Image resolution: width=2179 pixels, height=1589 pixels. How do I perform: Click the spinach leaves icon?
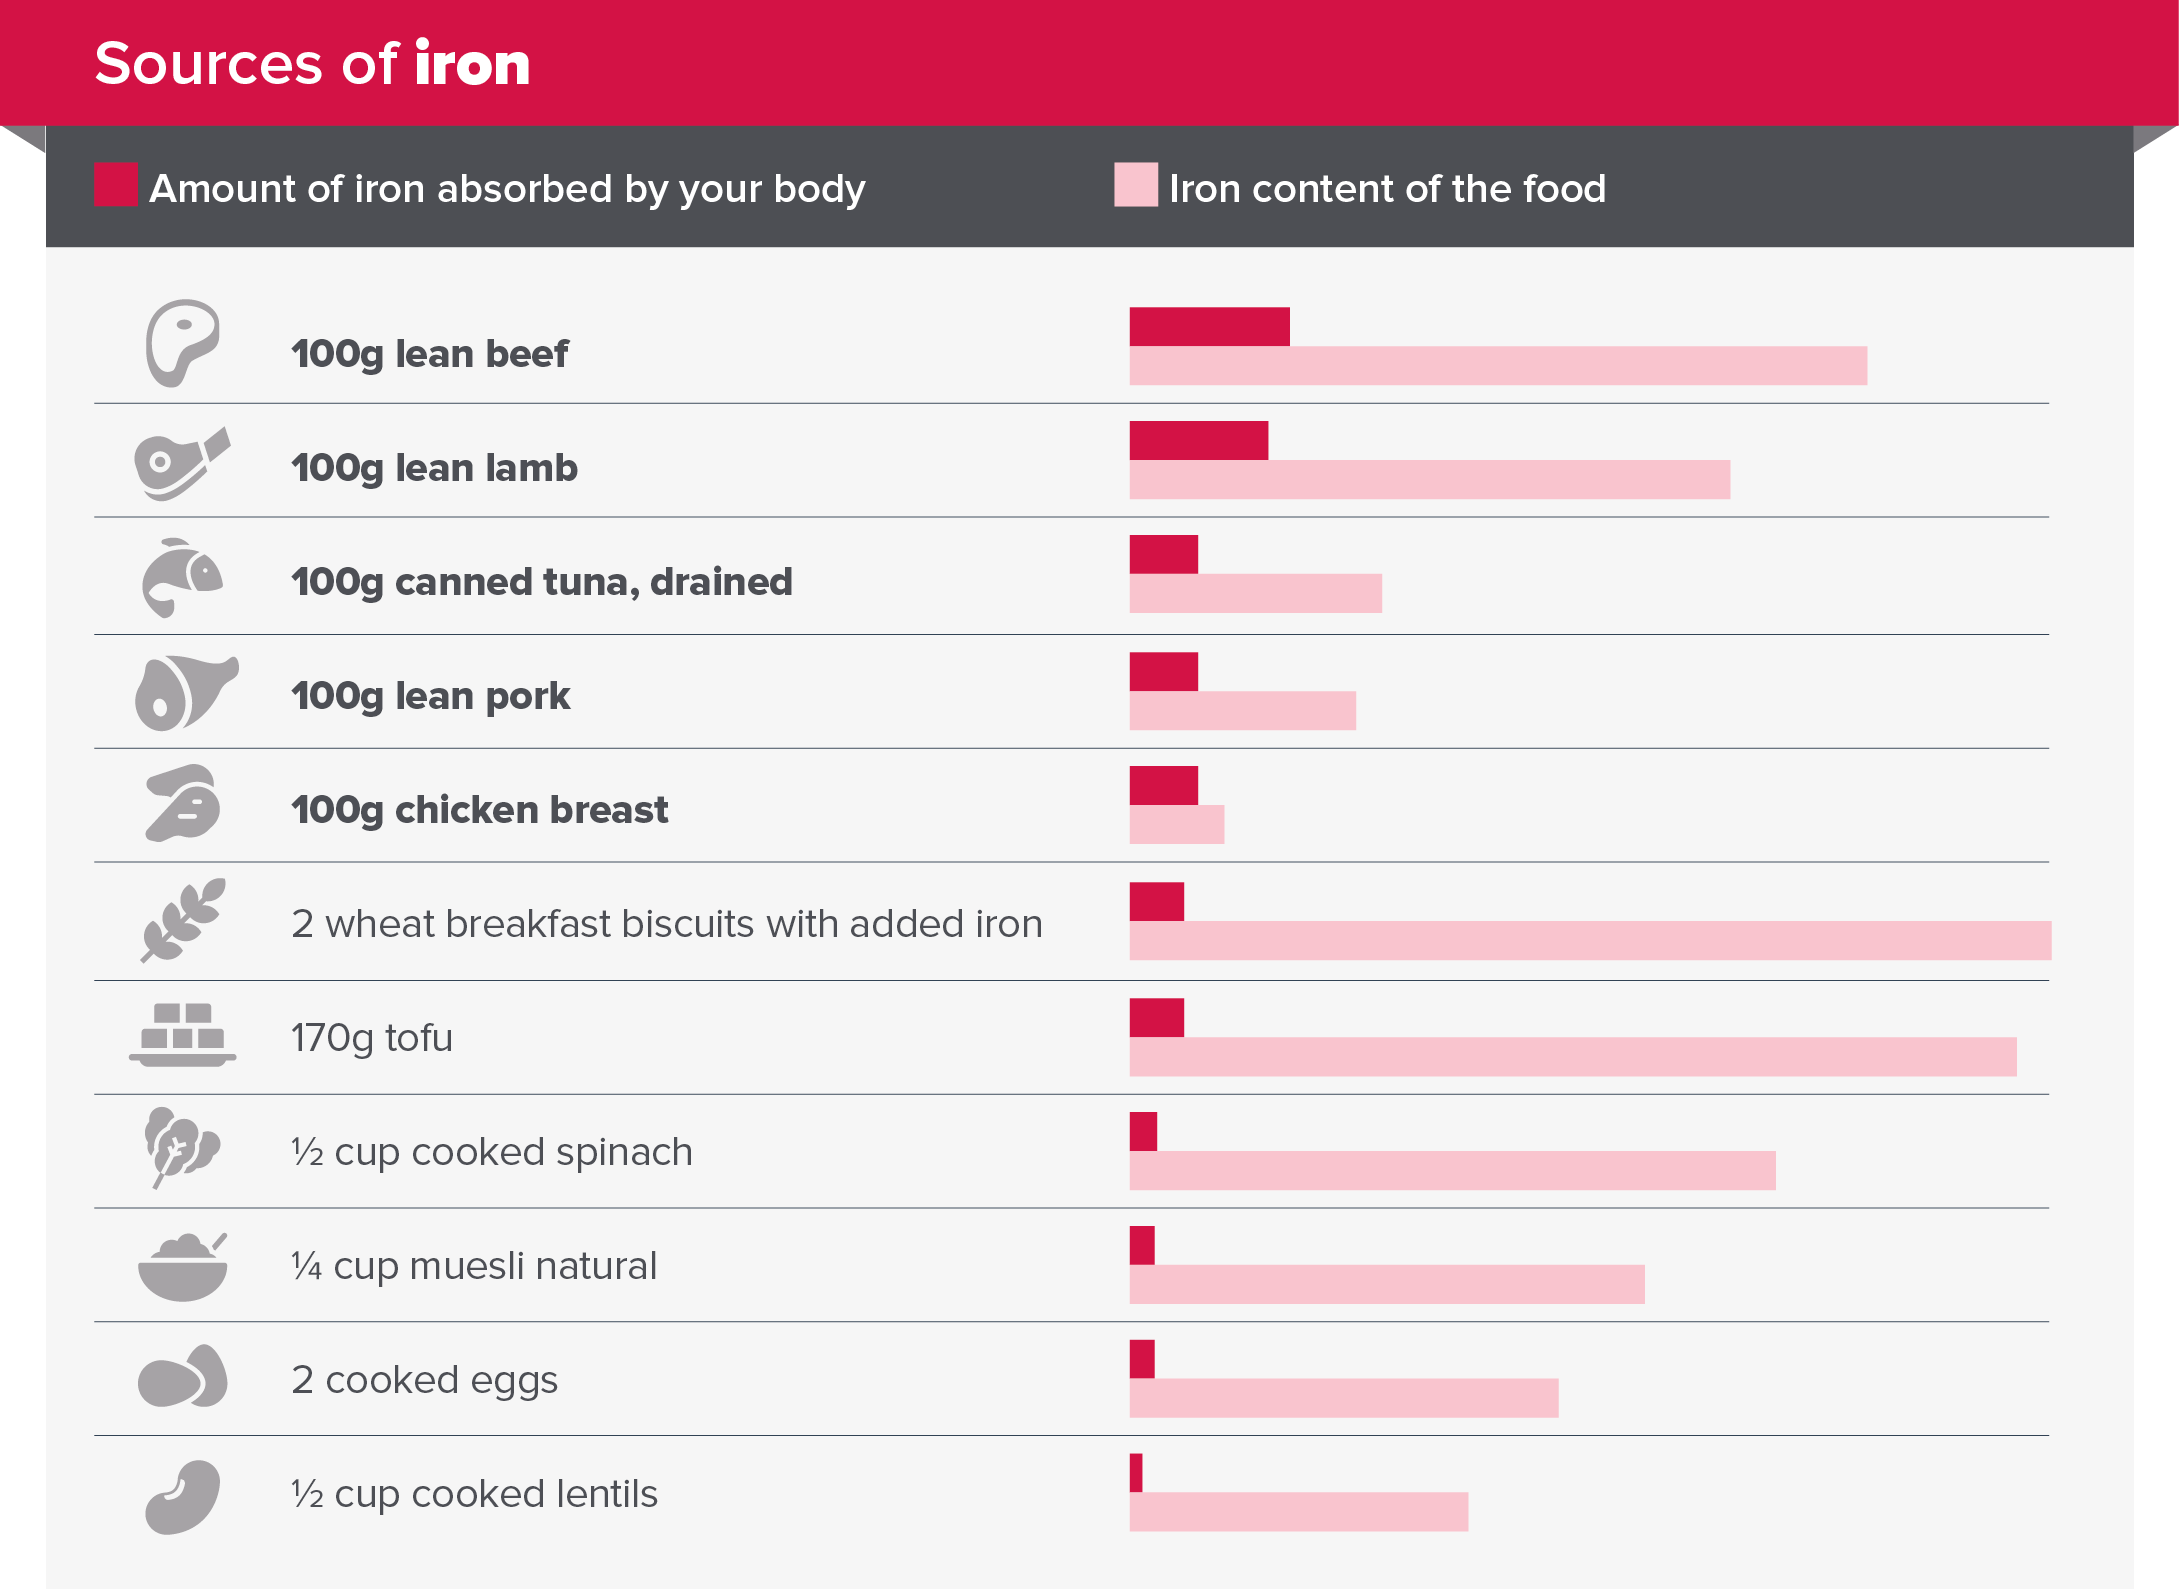click(x=181, y=1146)
